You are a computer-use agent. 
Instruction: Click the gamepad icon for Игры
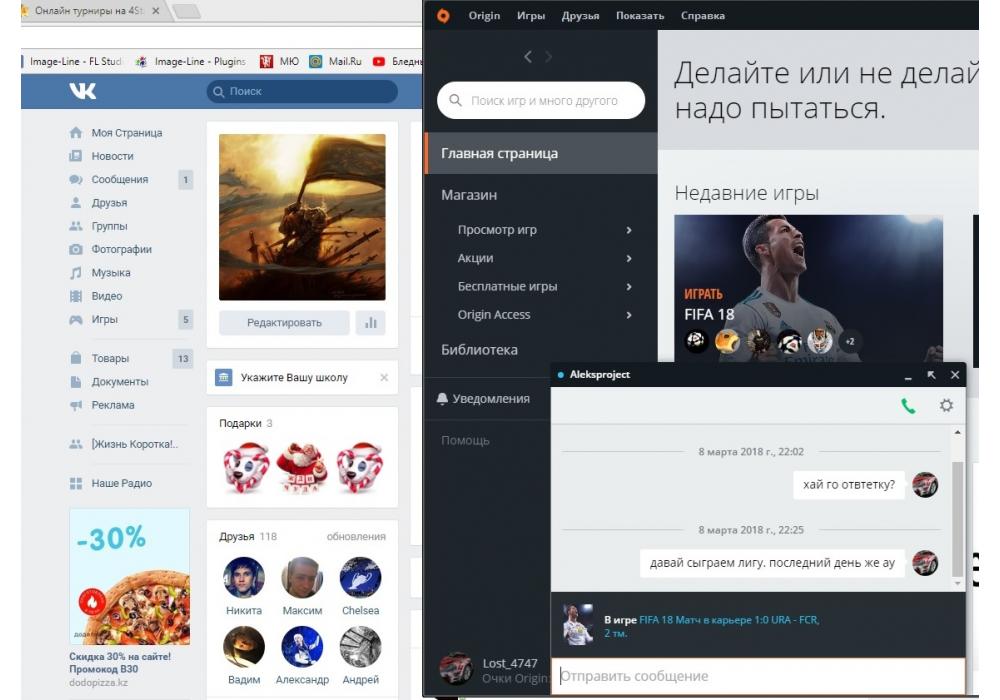(76, 319)
